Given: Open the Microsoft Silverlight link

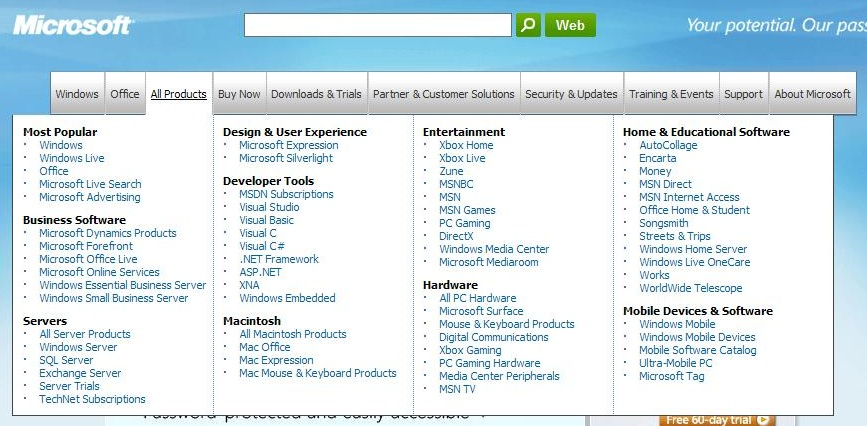Looking at the screenshot, I should pos(286,158).
